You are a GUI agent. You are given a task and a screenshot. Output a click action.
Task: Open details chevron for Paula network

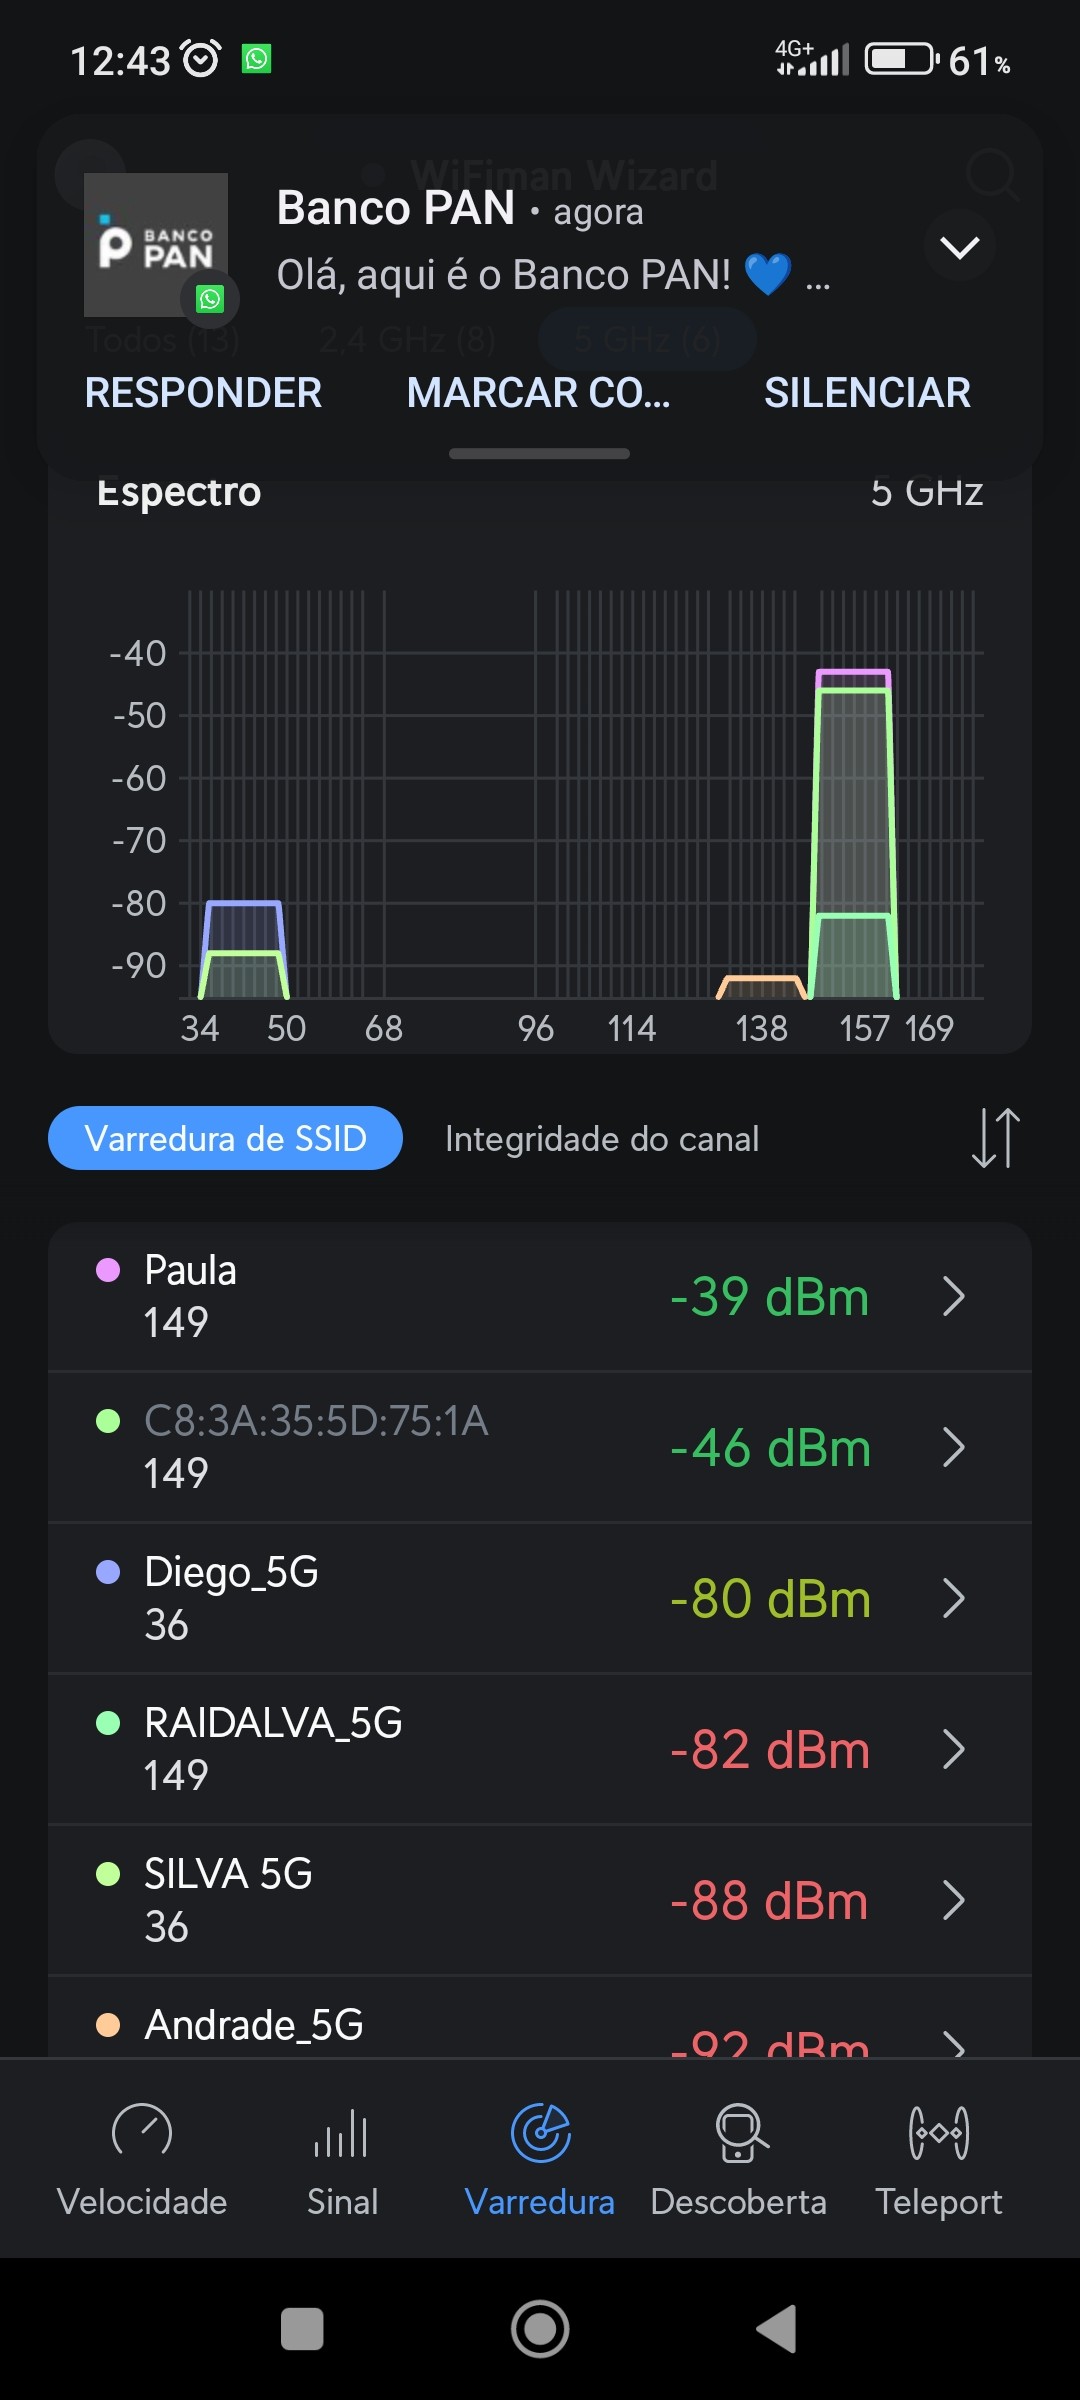coord(954,1297)
